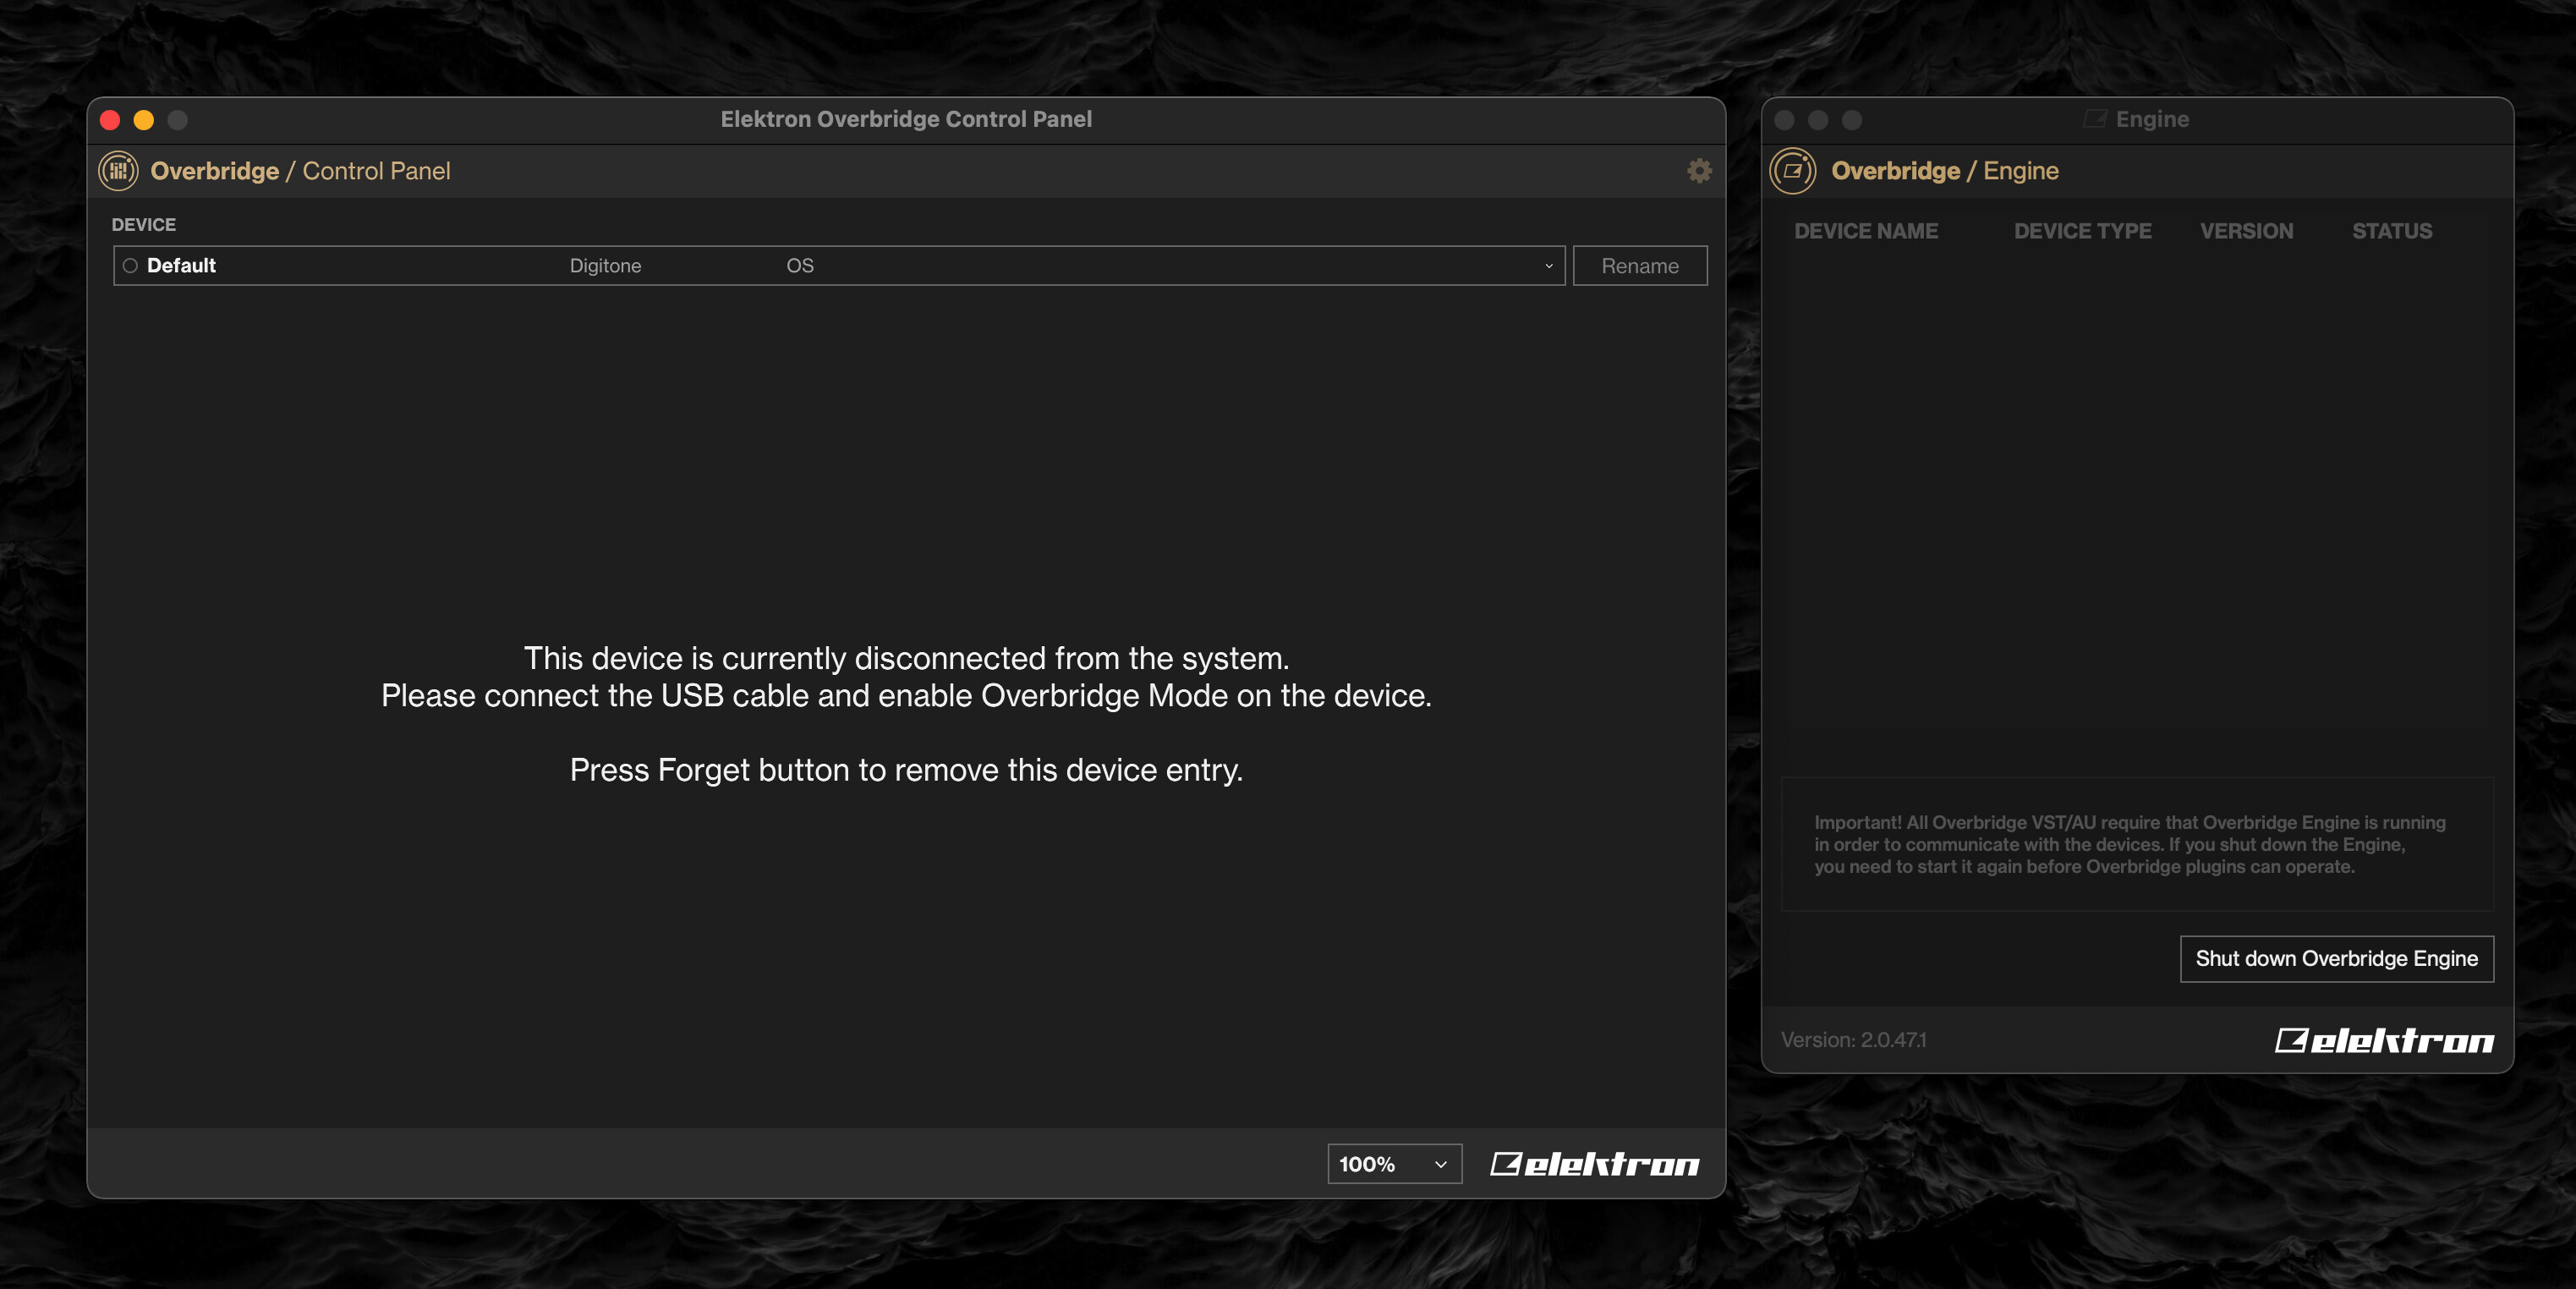Click the Important! notice text in Engine

(2130, 845)
